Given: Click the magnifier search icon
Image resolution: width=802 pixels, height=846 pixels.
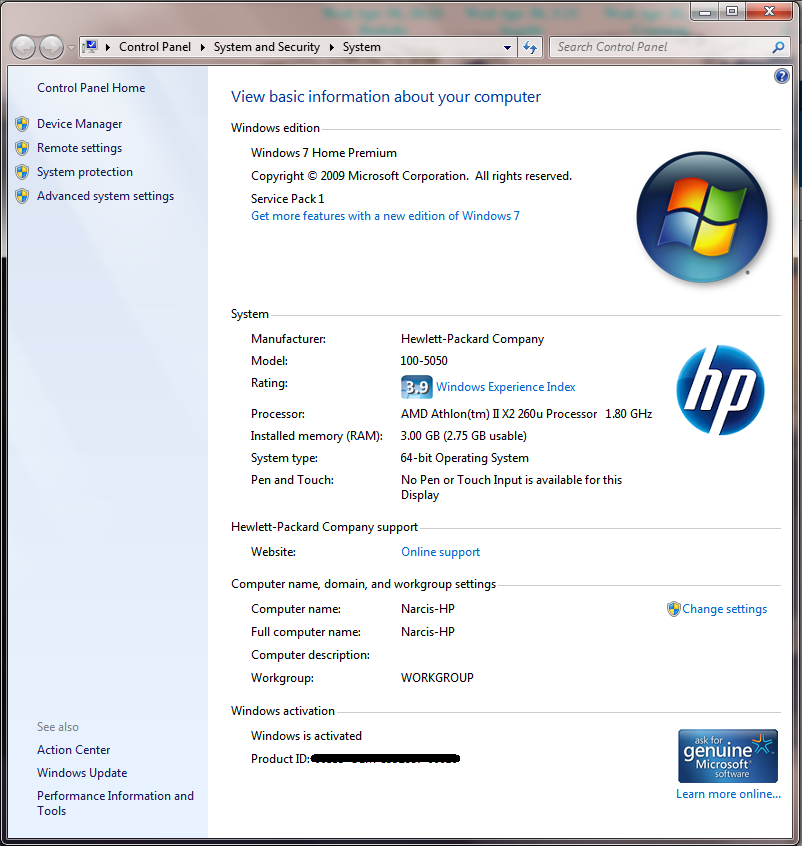Looking at the screenshot, I should pos(778,47).
